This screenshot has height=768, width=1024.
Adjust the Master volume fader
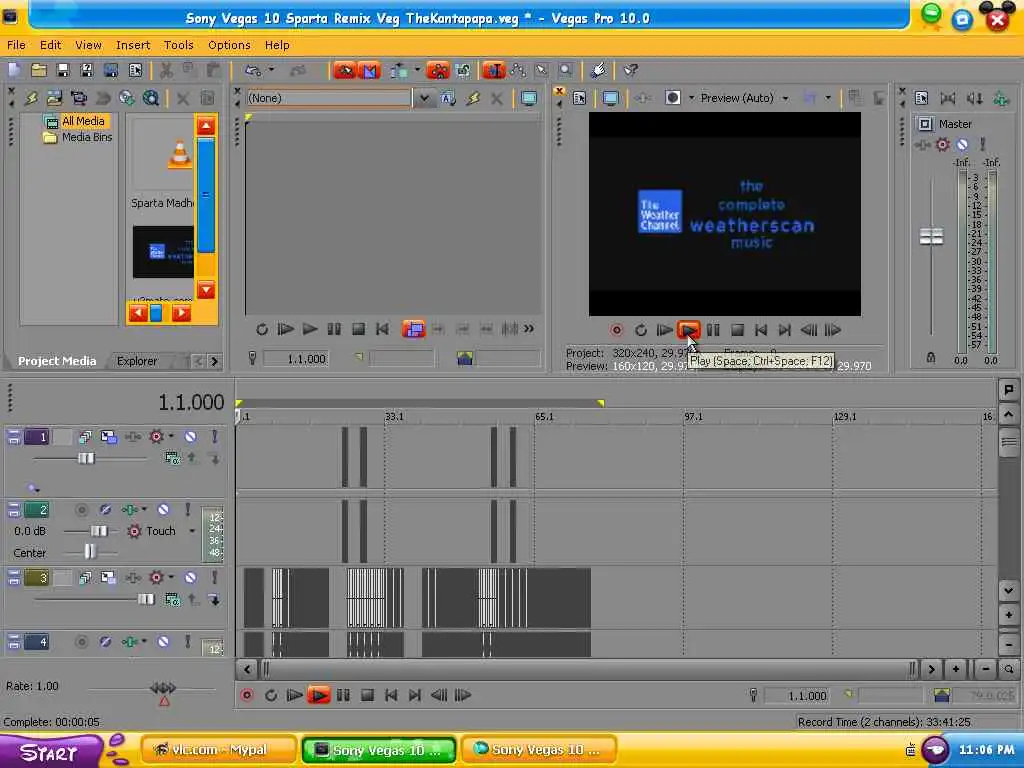(x=931, y=236)
